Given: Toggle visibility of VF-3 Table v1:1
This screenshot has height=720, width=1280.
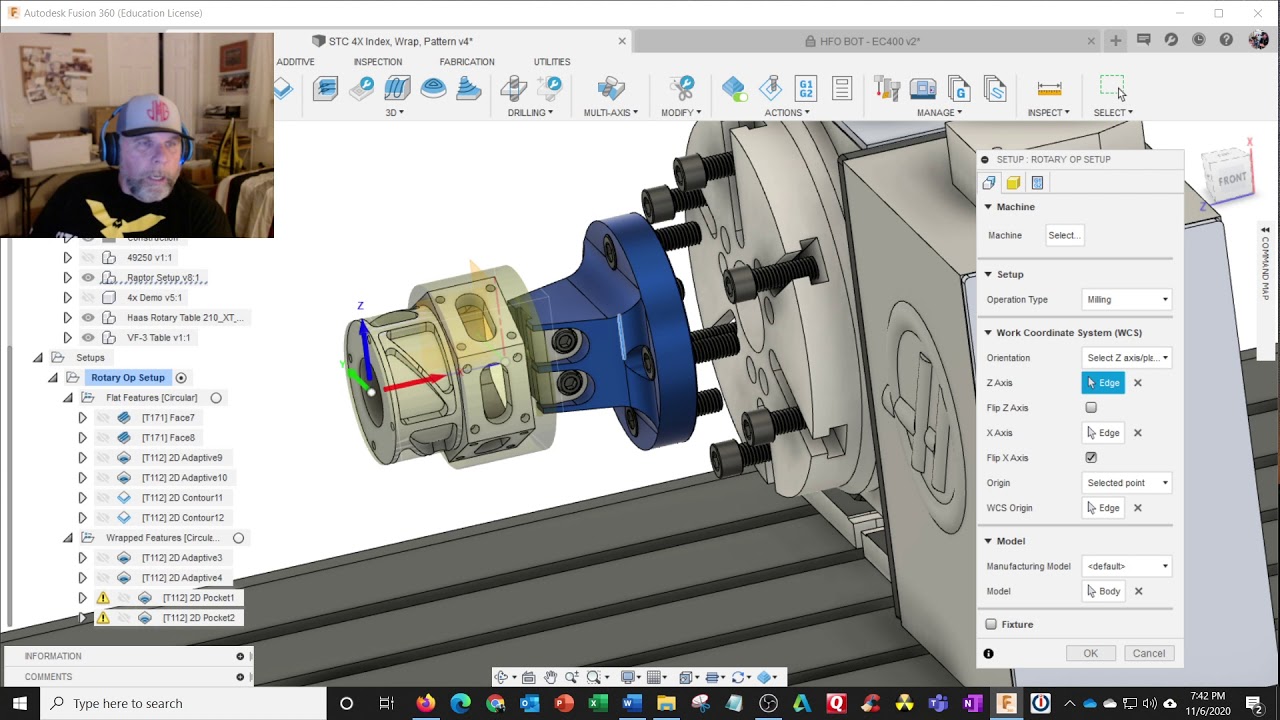Looking at the screenshot, I should 88,337.
